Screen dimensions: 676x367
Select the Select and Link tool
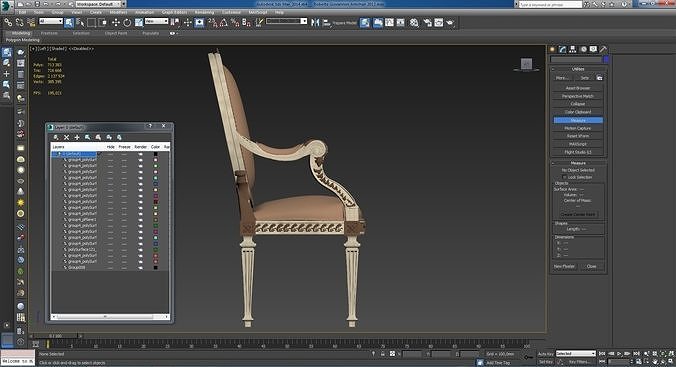coord(8,22)
